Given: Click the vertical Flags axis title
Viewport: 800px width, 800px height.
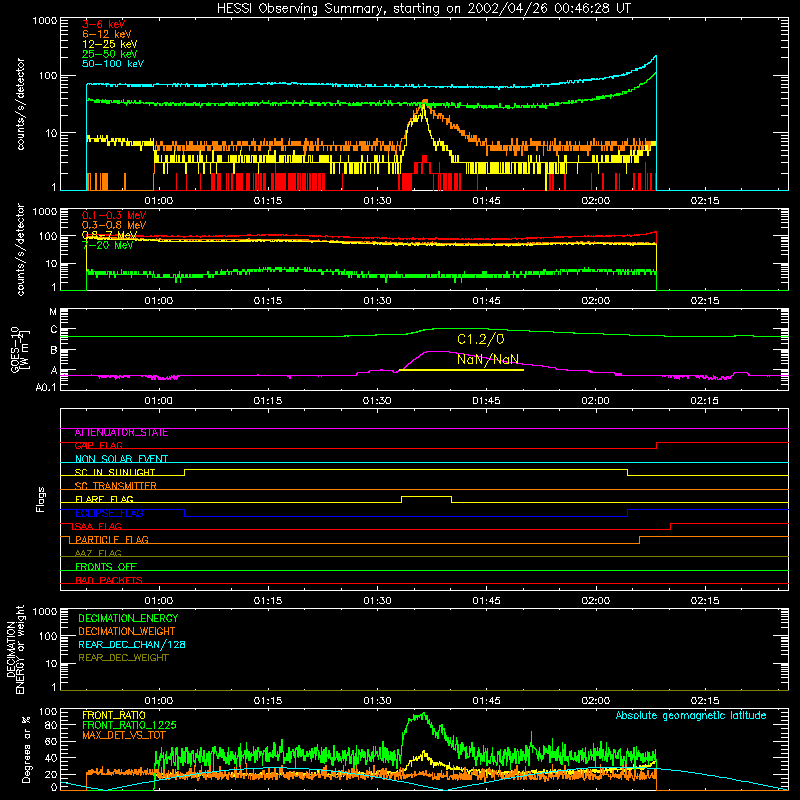Looking at the screenshot, I should click(41, 499).
